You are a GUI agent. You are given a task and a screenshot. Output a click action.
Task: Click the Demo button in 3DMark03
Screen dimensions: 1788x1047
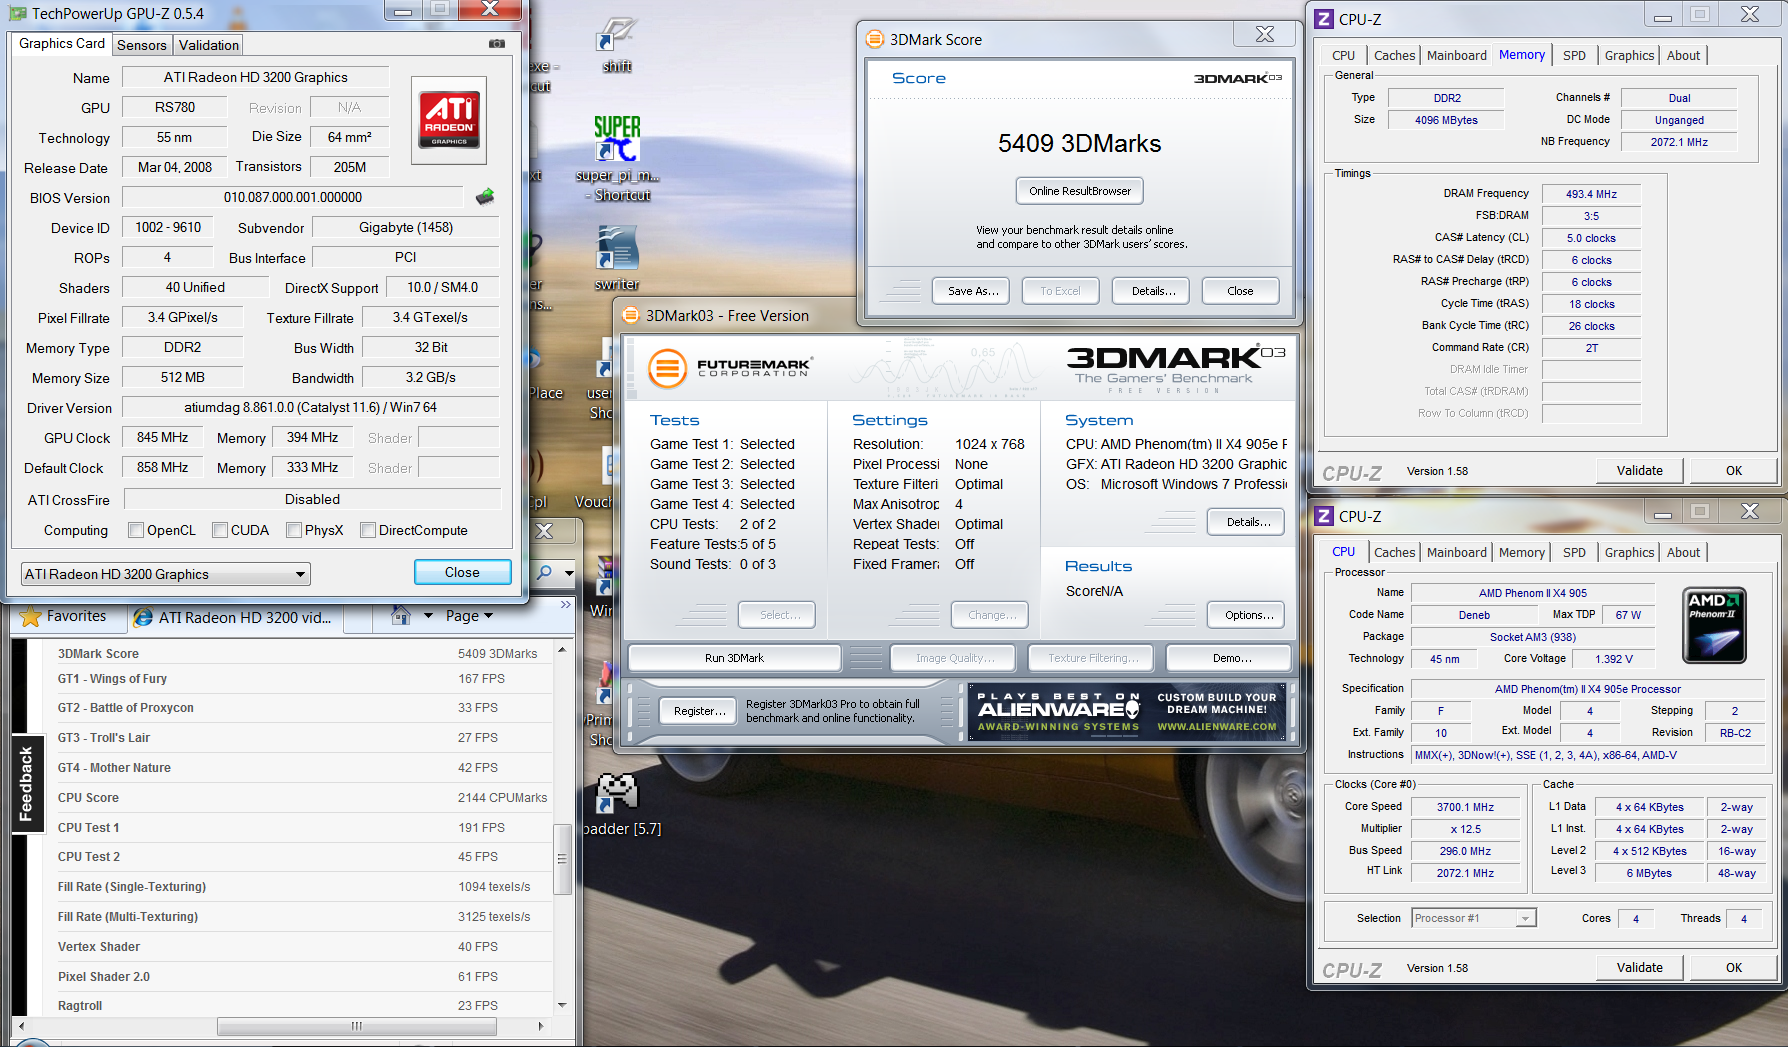[1229, 658]
